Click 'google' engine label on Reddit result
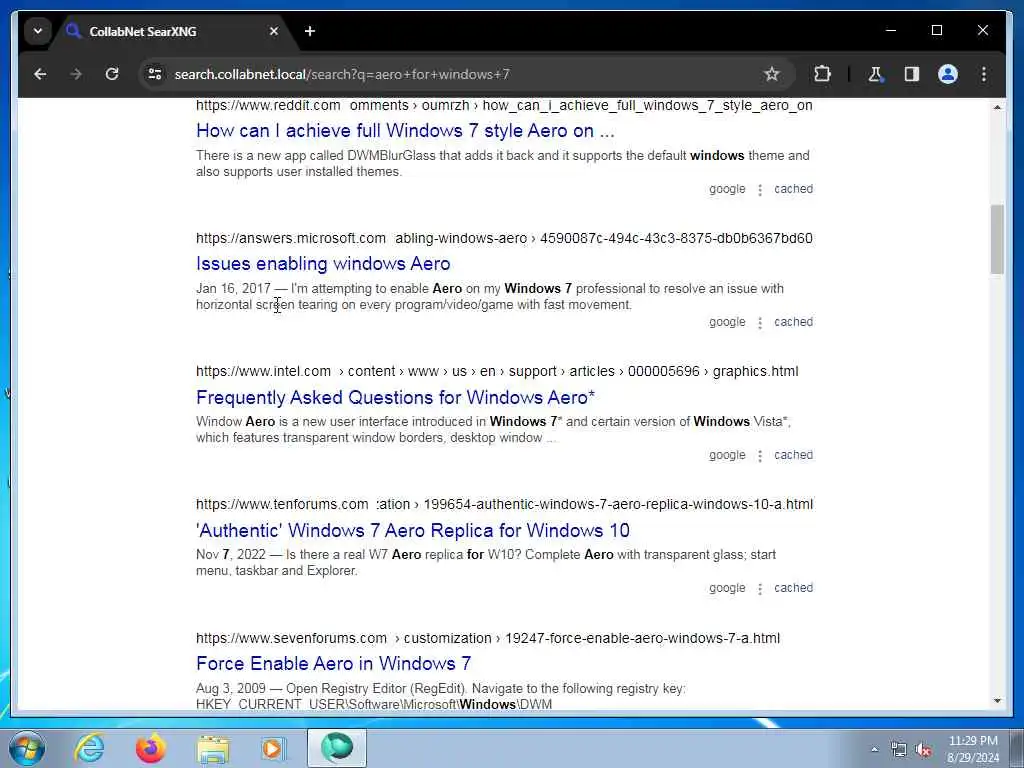Image resolution: width=1024 pixels, height=768 pixels. [727, 189]
